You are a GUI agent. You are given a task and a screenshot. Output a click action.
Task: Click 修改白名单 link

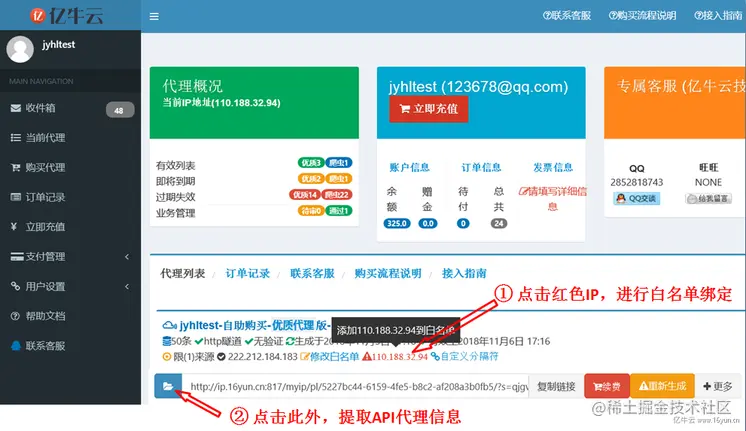pos(330,357)
